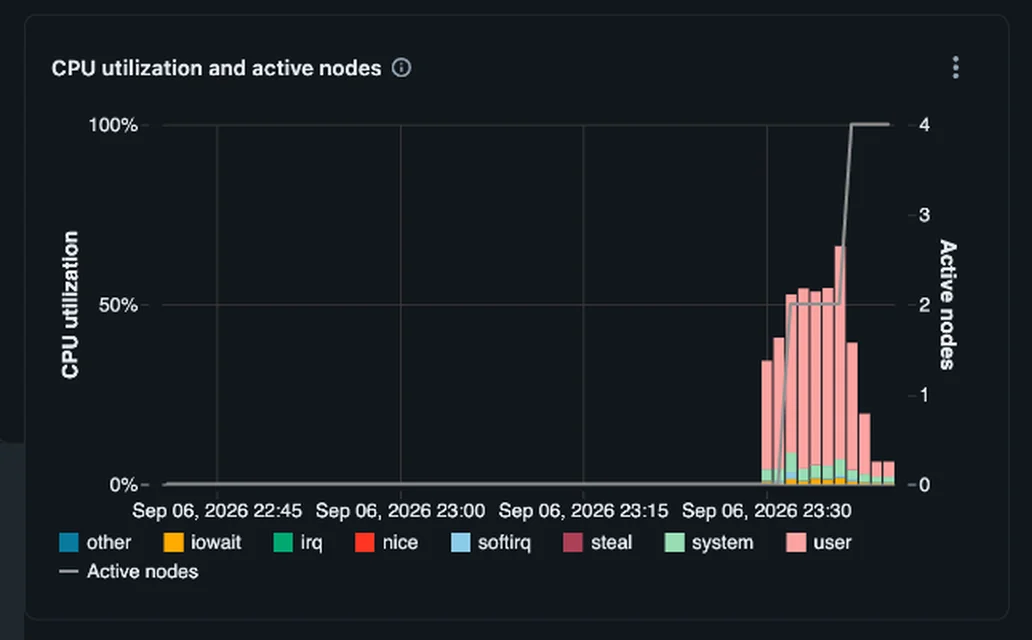This screenshot has height=640, width=1032.
Task: Toggle the 'user' legend series
Action: [819, 543]
